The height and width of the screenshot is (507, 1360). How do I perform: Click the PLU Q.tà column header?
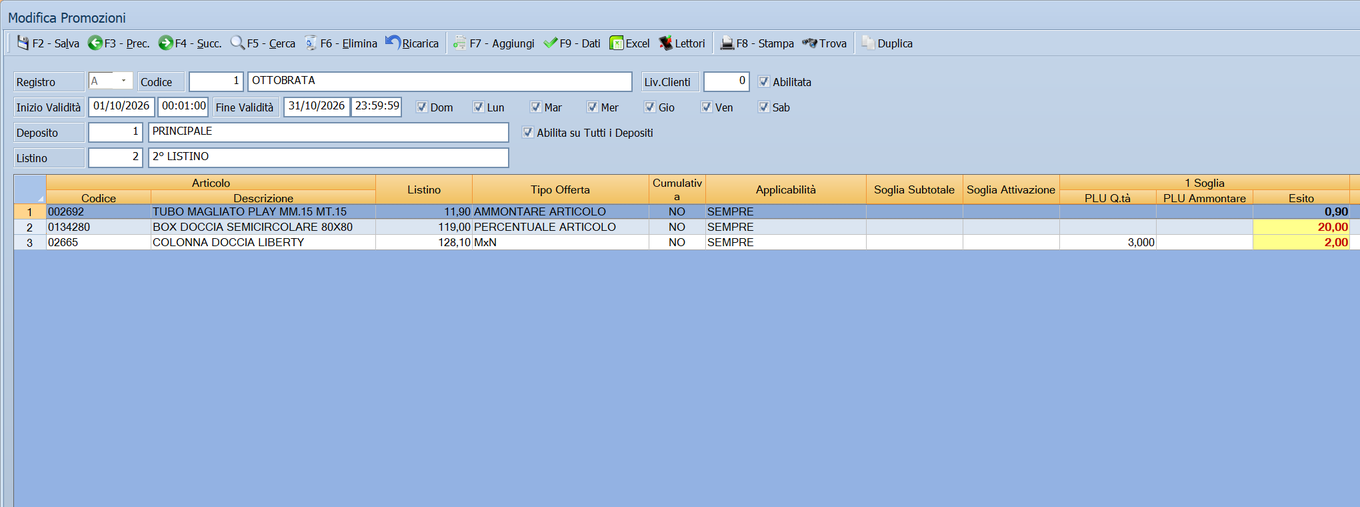(x=1108, y=198)
